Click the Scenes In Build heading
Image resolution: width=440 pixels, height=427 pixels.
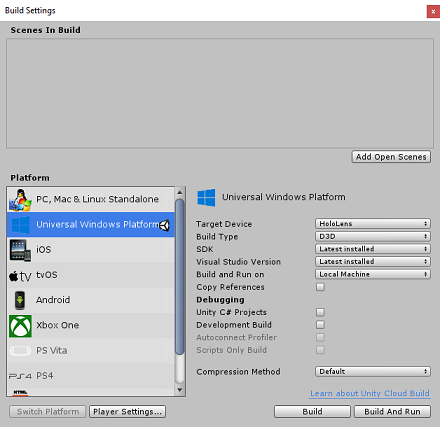click(x=45, y=30)
